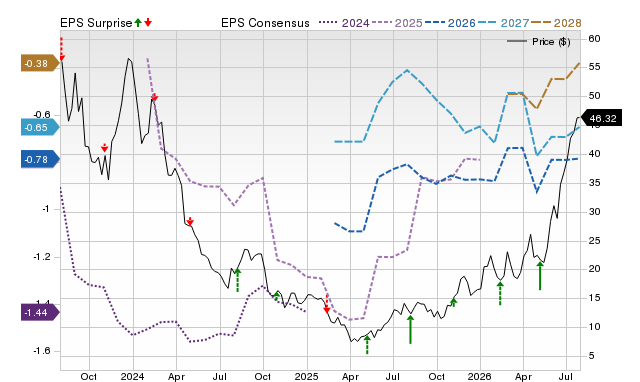The width and height of the screenshot is (640, 382).
Task: Click the 50 label on the price axis
Action: pyautogui.click(x=594, y=96)
